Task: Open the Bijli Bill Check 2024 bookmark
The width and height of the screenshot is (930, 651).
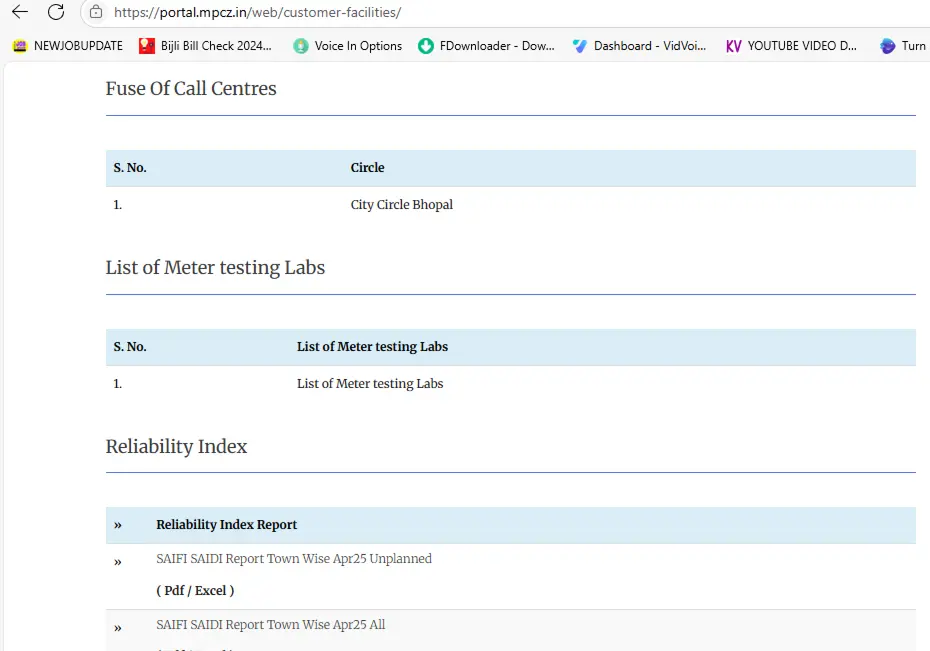Action: tap(205, 46)
